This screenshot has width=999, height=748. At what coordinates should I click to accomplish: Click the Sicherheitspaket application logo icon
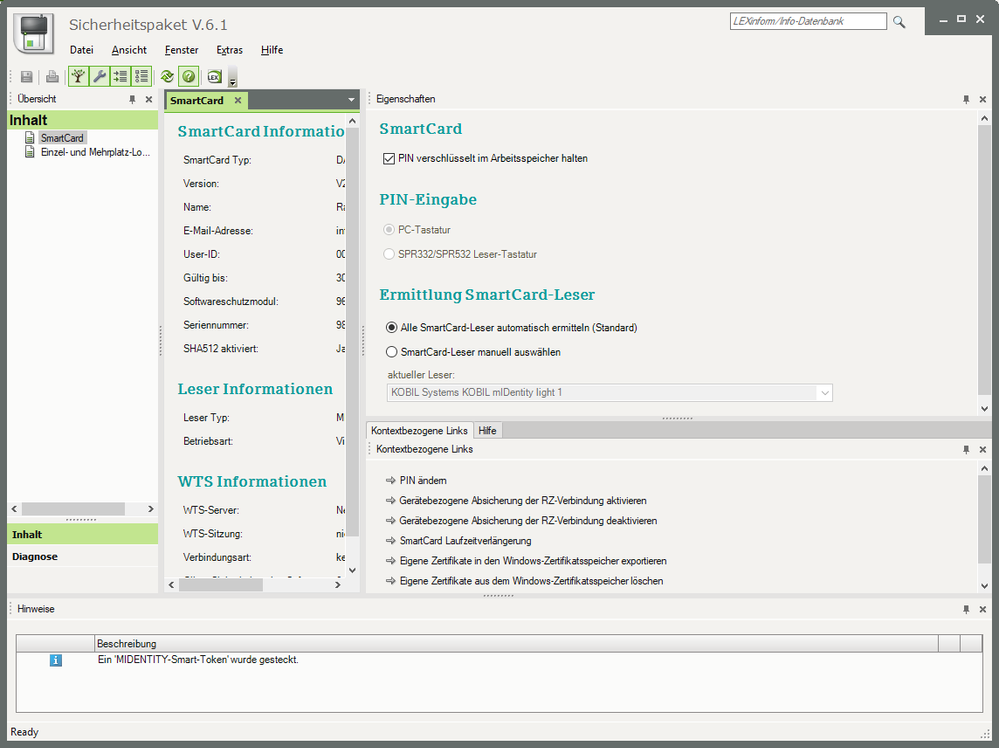[33, 34]
